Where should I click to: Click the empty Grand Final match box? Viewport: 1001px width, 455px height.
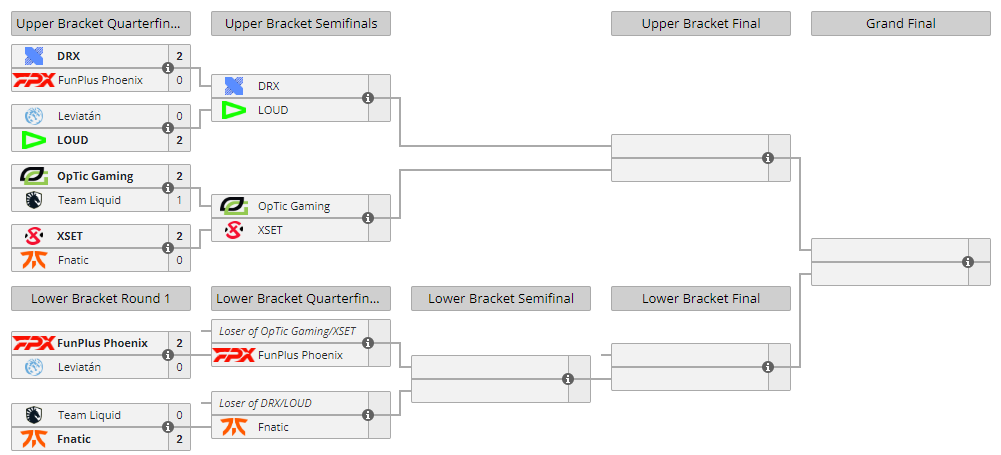coord(888,262)
